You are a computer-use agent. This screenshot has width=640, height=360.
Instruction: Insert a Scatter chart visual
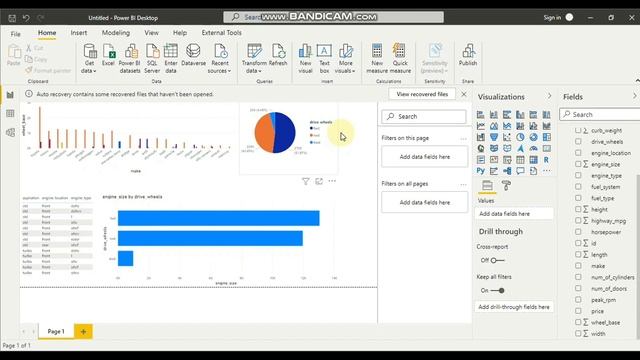507,137
